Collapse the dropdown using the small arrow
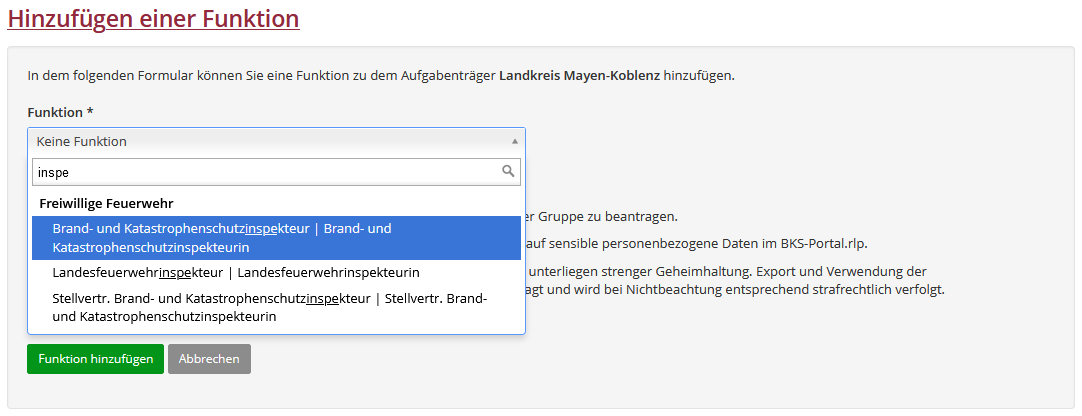The image size is (1082, 416). tap(514, 141)
